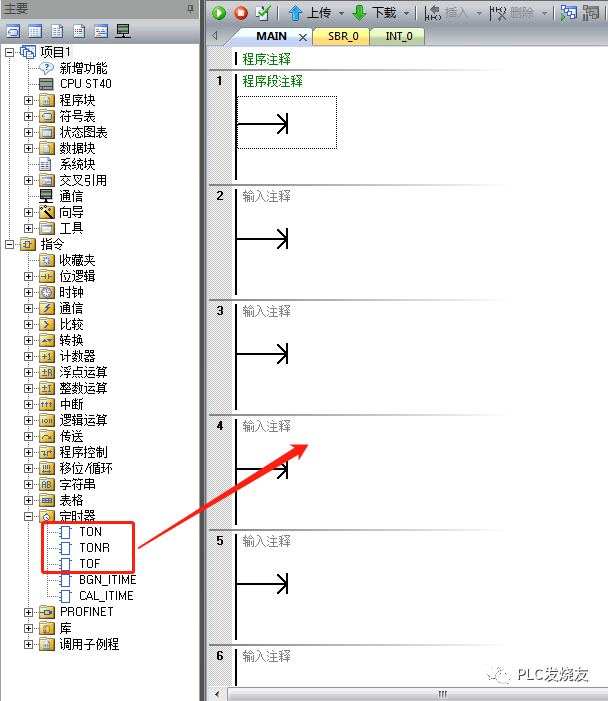The image size is (608, 701).
Task: Click the Delete (删除) toolbar icon
Action: (x=498, y=13)
